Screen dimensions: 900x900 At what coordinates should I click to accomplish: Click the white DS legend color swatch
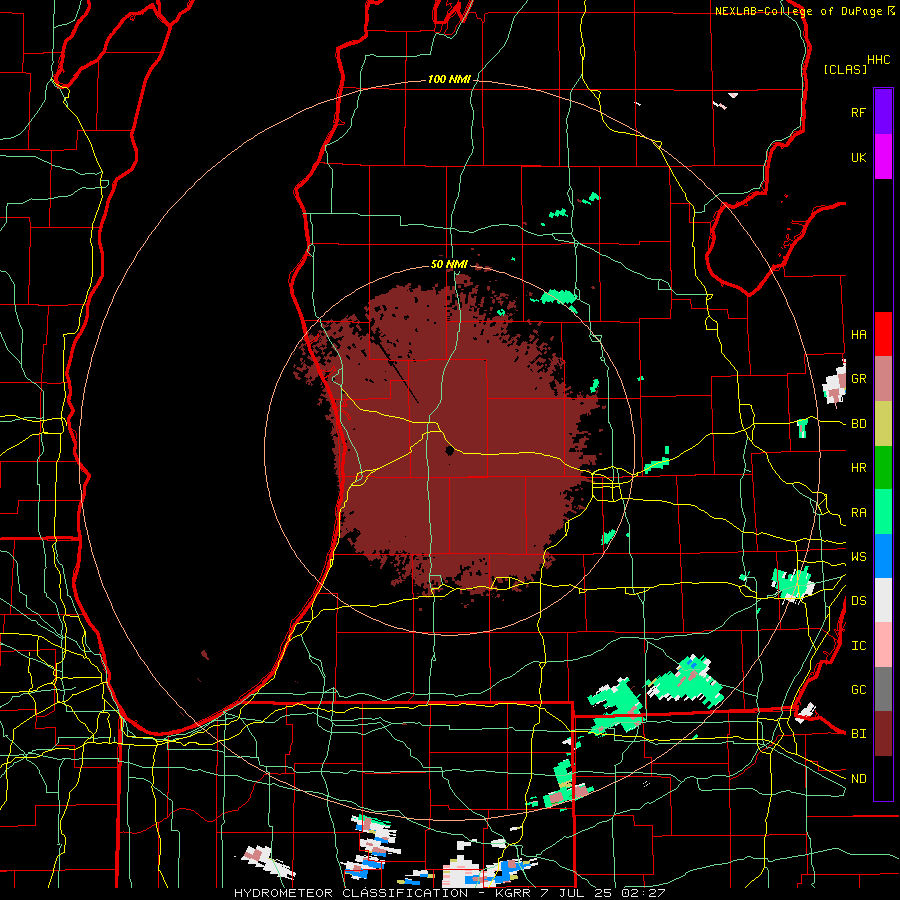coord(883,600)
